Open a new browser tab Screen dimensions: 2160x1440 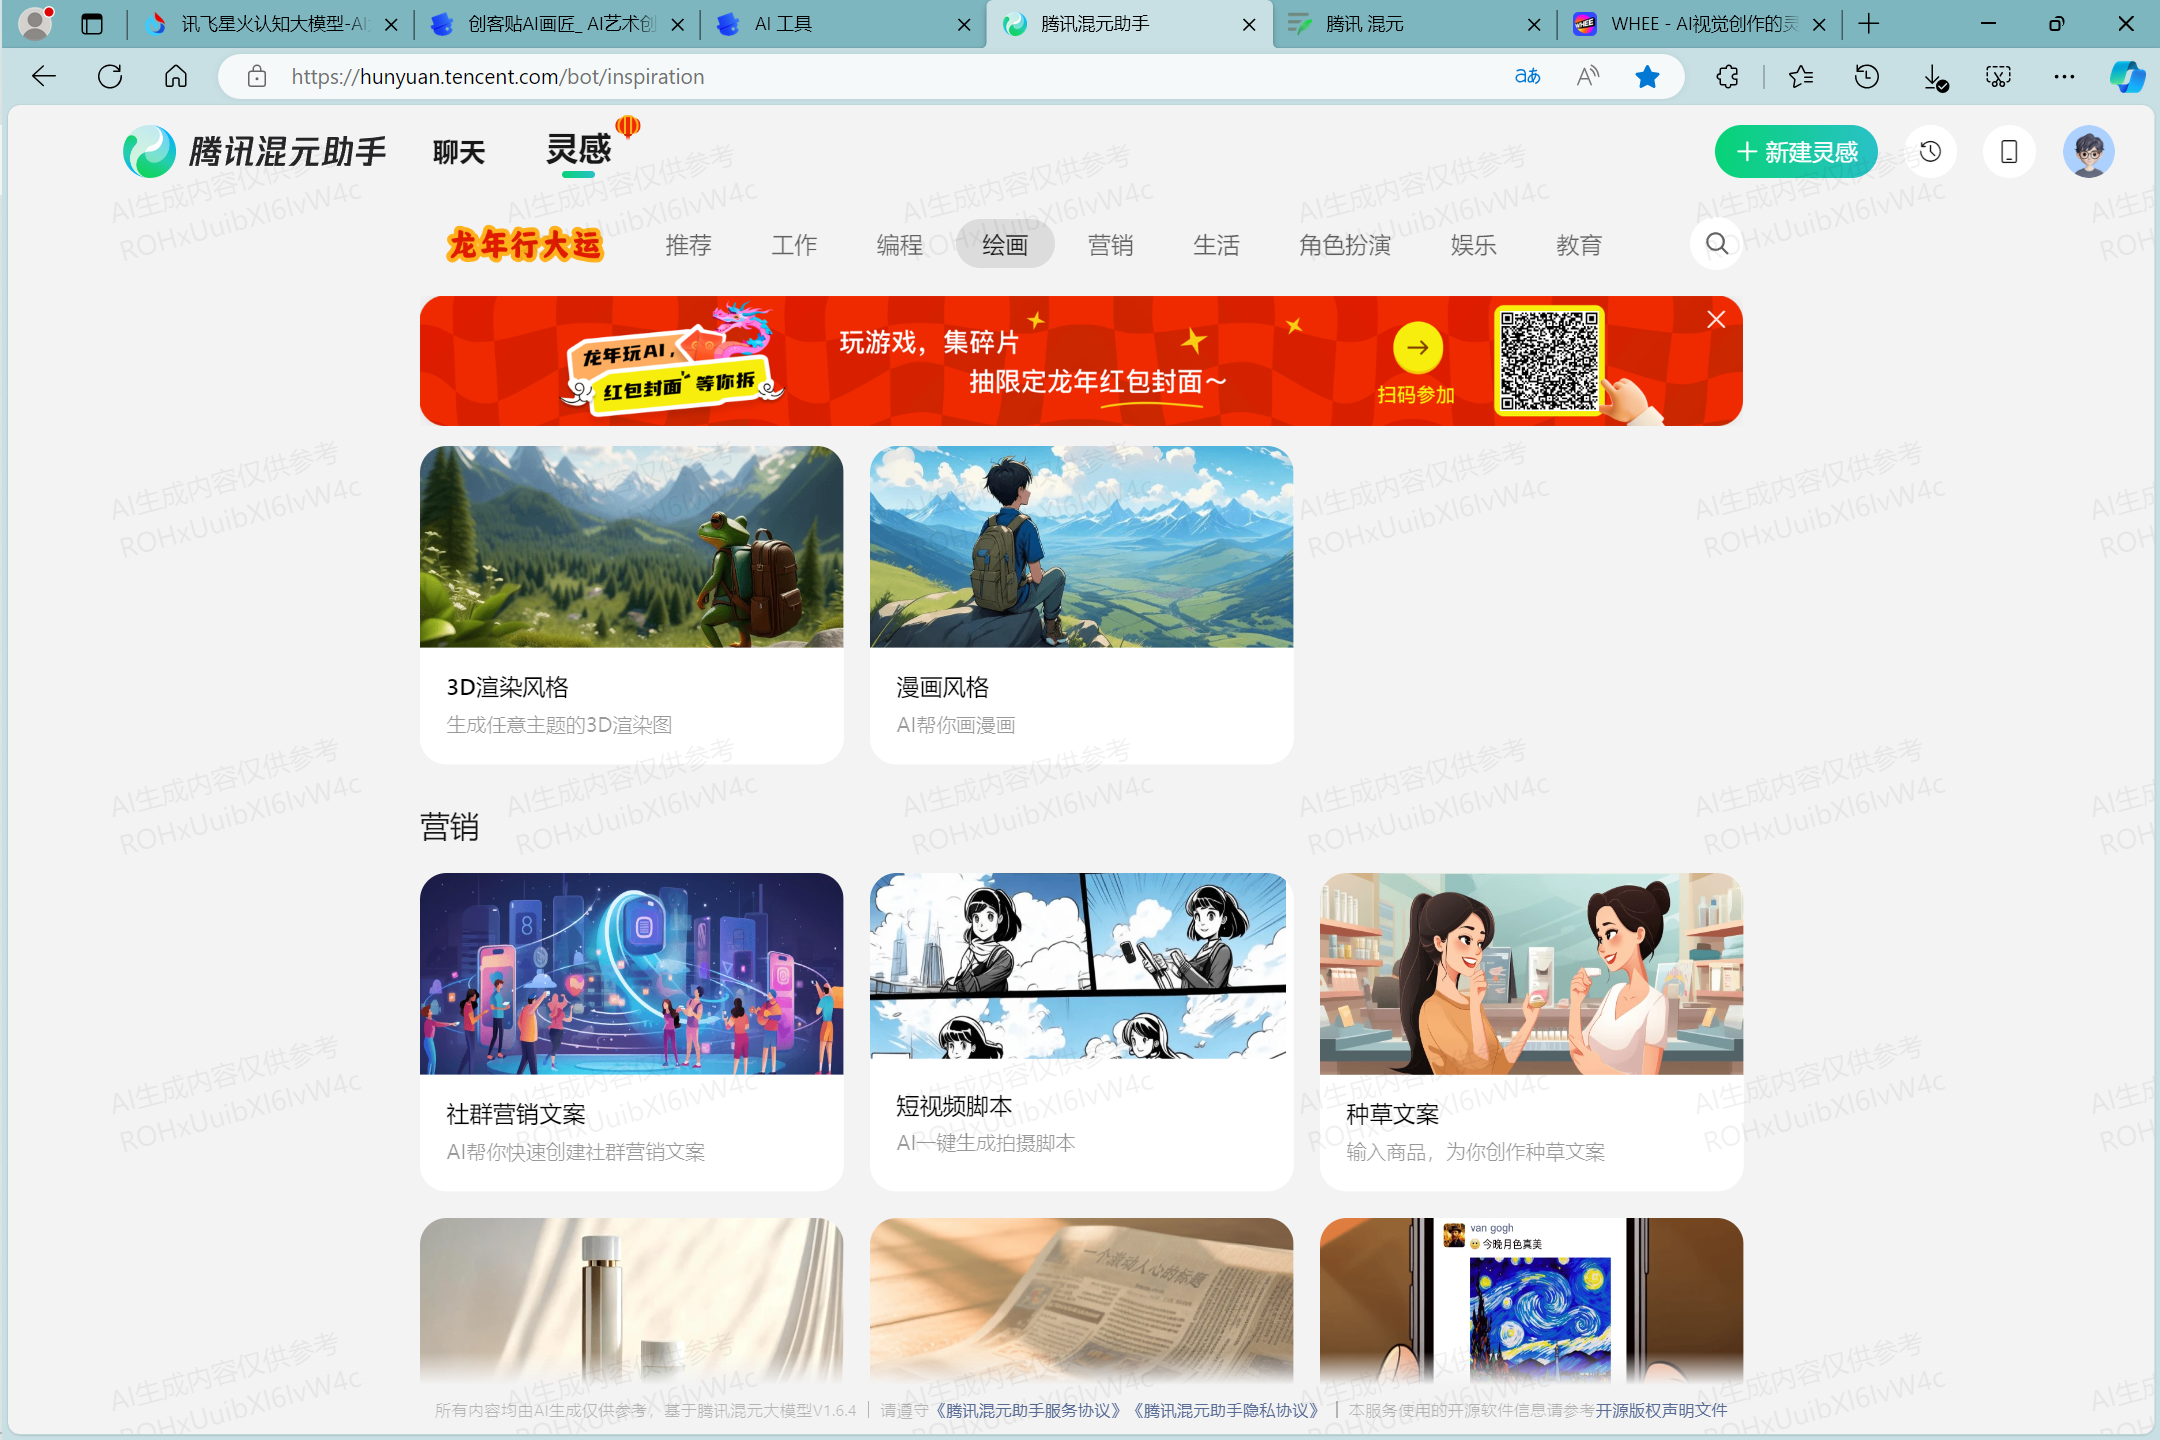pyautogui.click(x=1869, y=24)
